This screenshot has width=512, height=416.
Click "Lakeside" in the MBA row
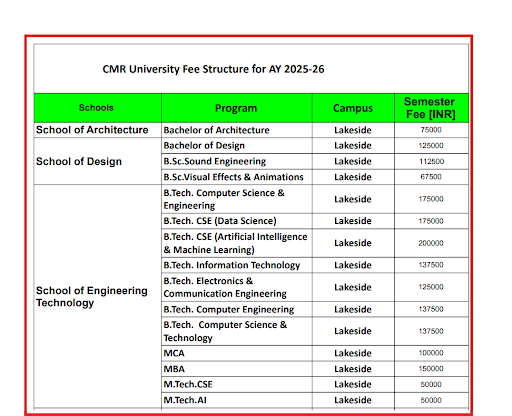pyautogui.click(x=353, y=369)
